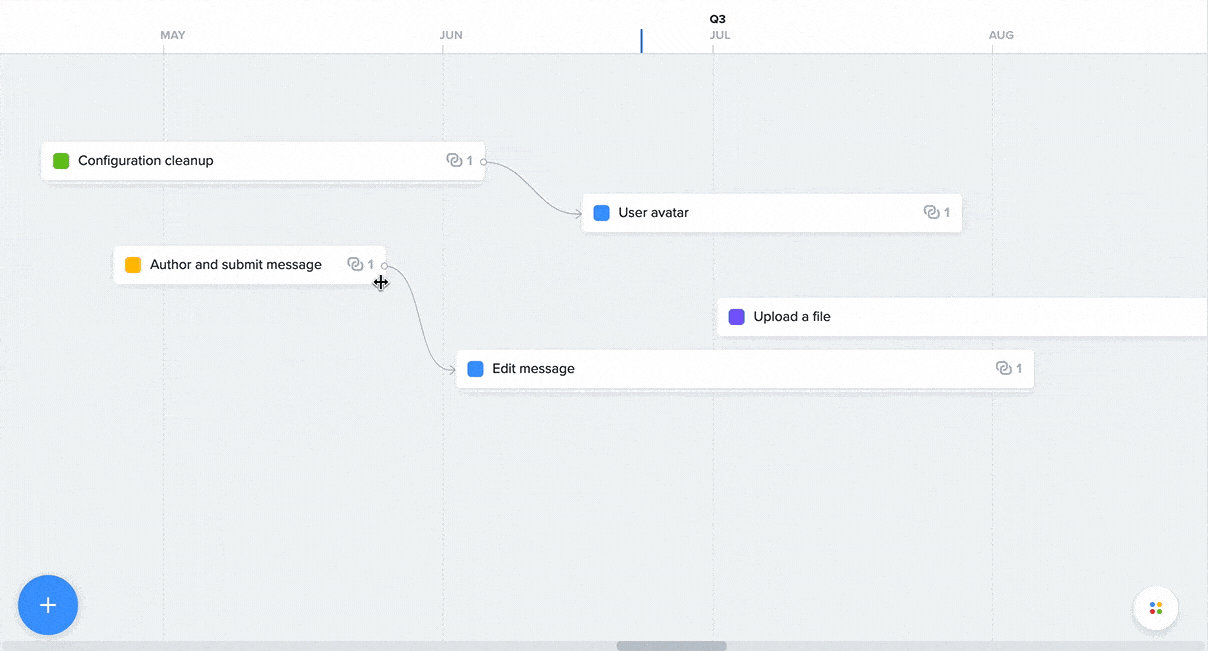
Task: Open the User avatar card
Action: point(772,213)
